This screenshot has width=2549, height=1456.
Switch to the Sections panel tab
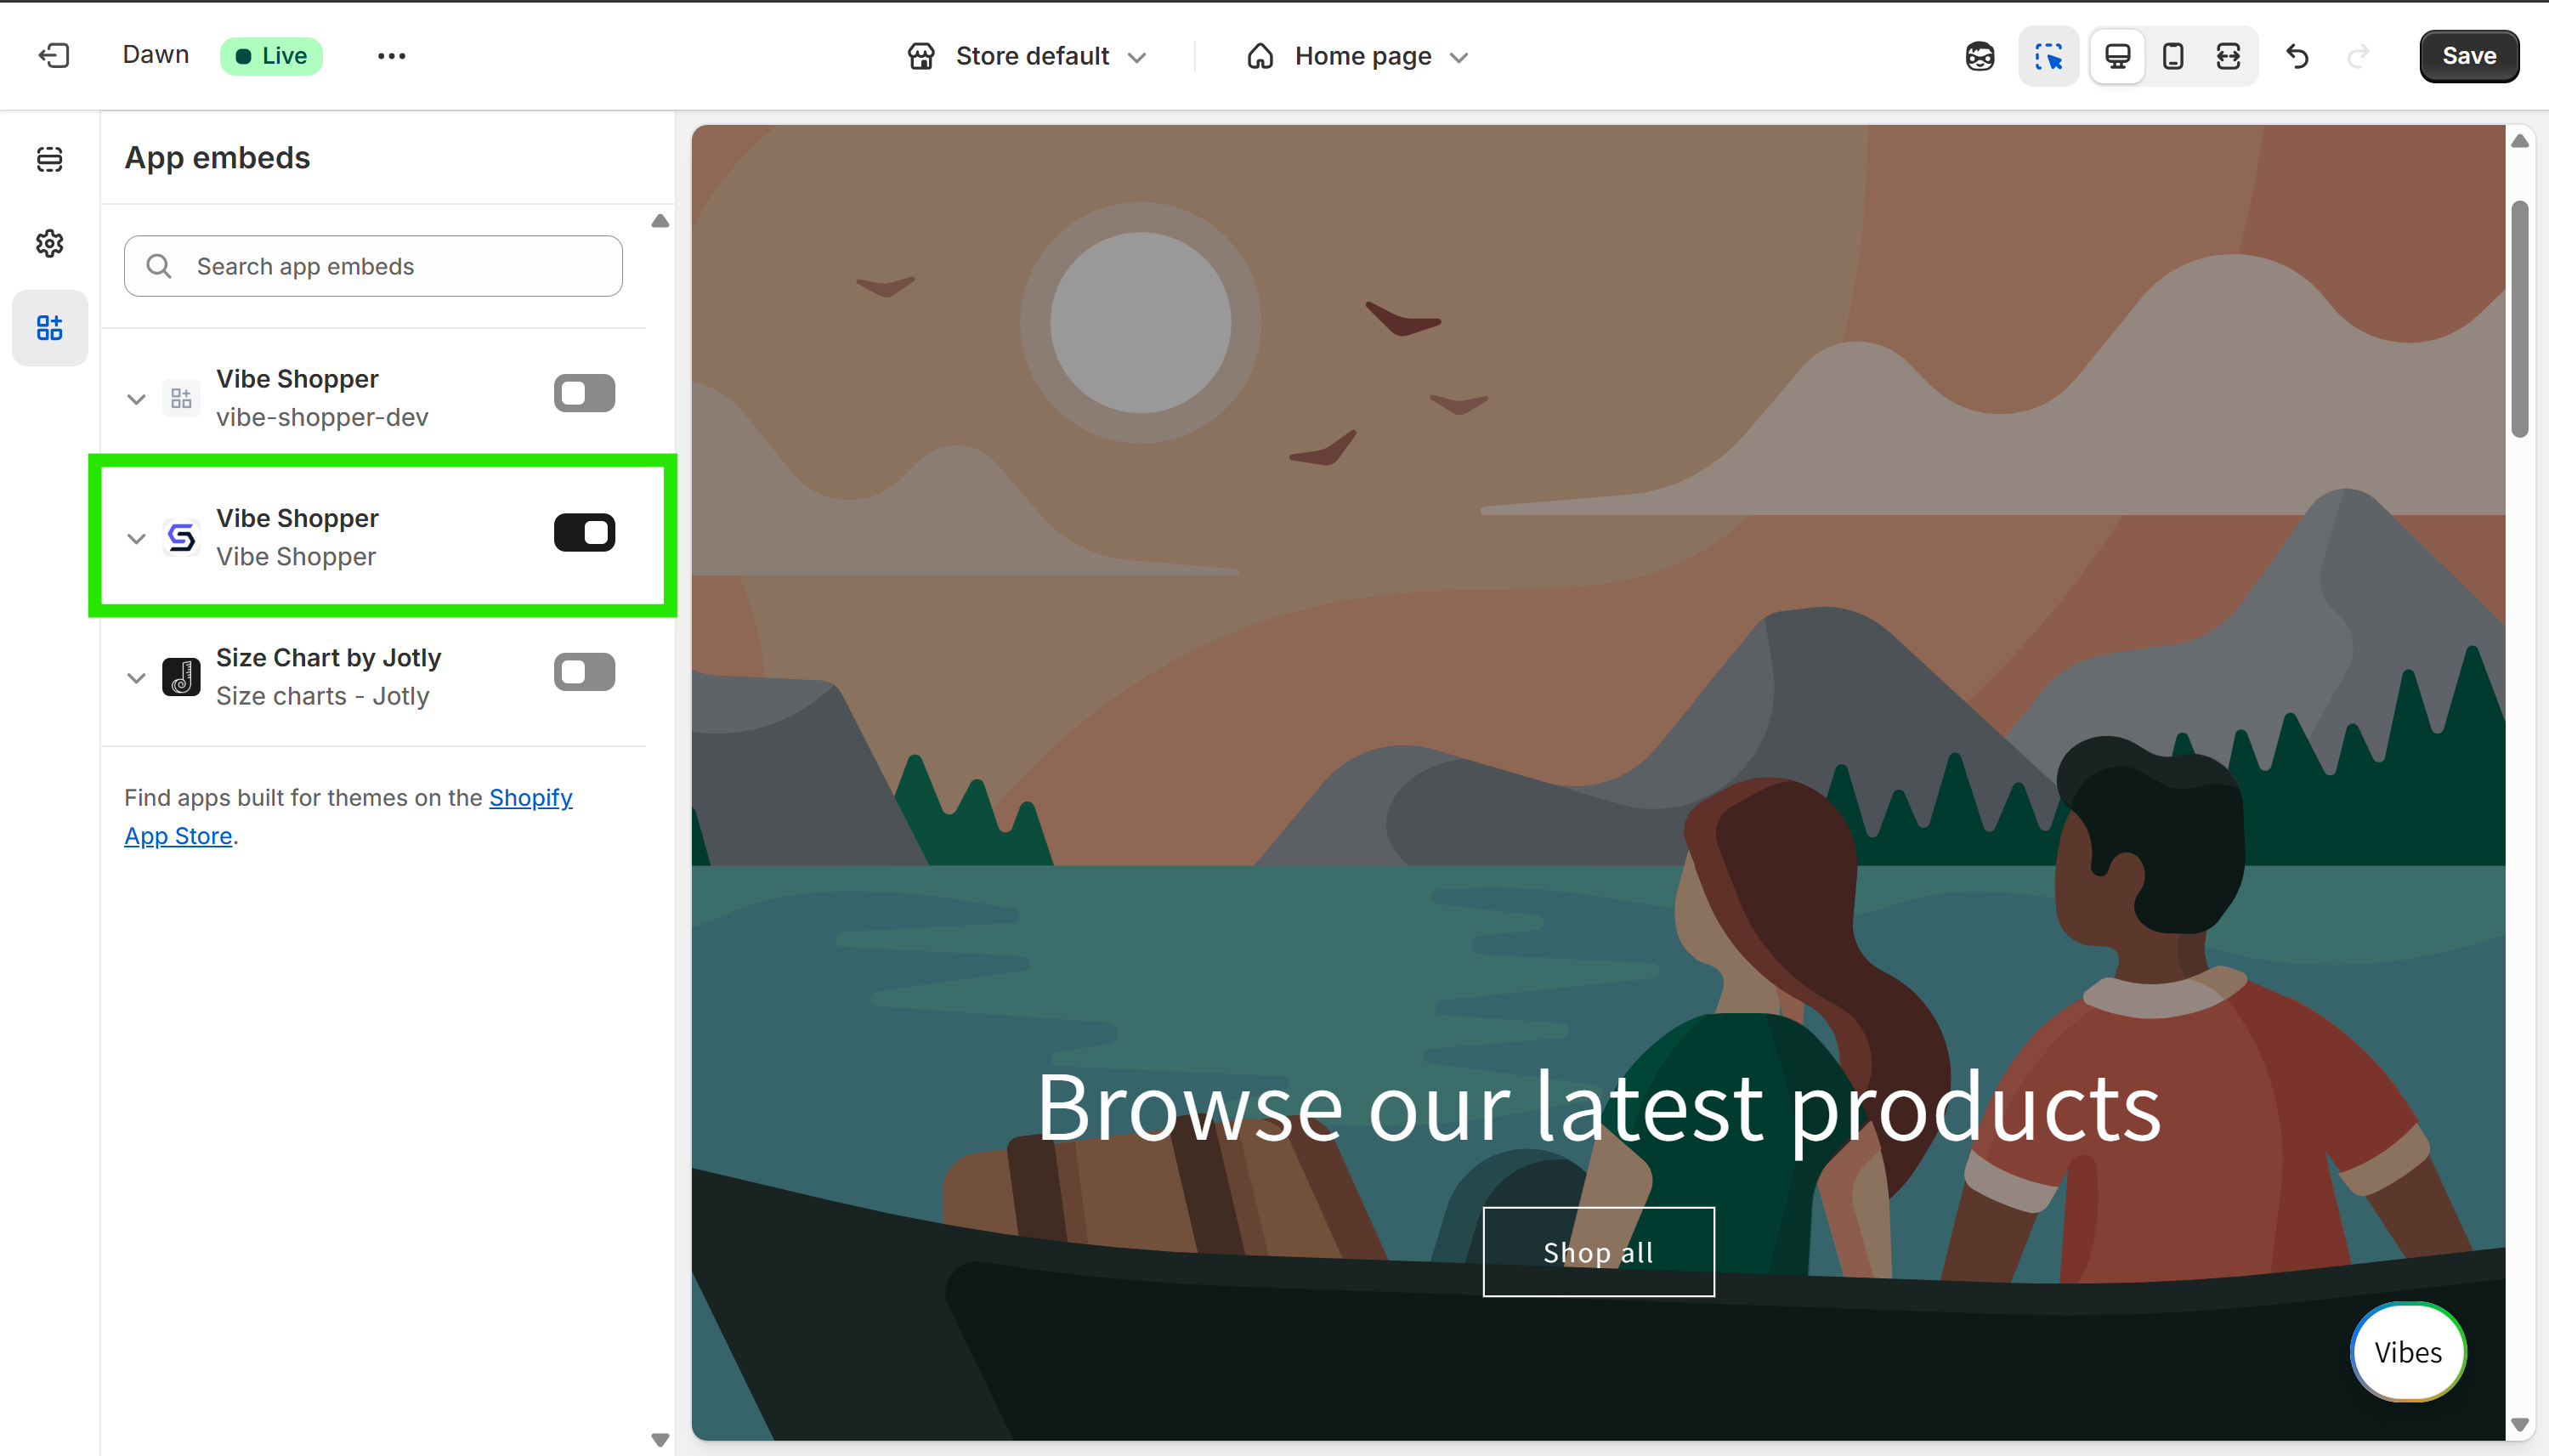coord(50,159)
